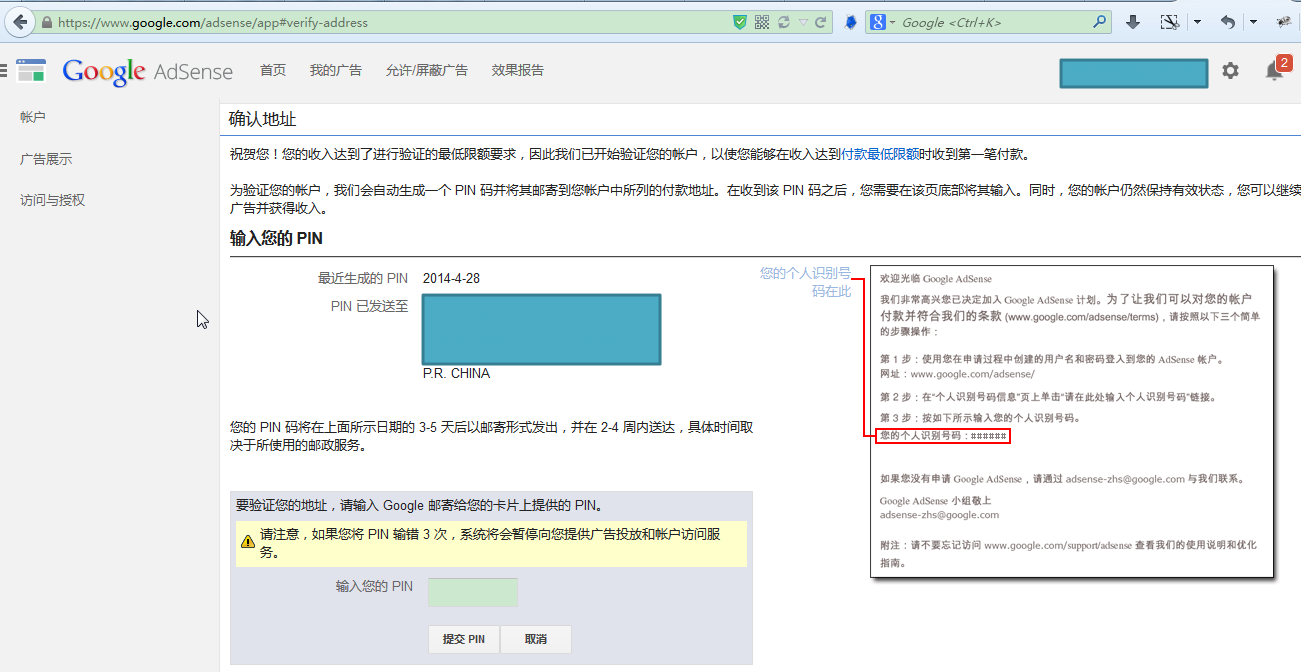Click the 确认地址 page heading
The width and height of the screenshot is (1301, 672).
coord(263,119)
